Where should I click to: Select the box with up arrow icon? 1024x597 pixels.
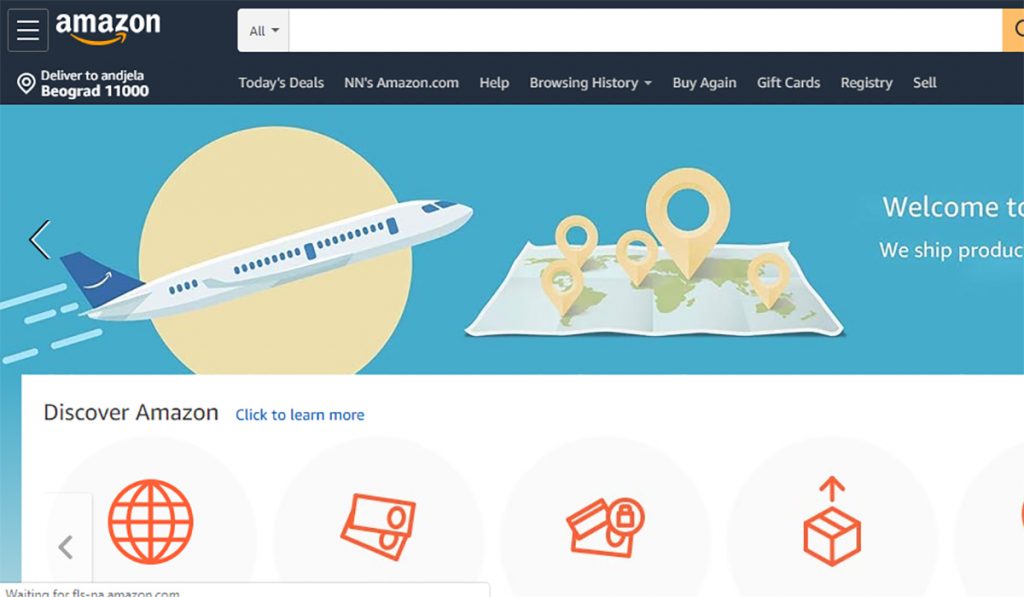[832, 521]
